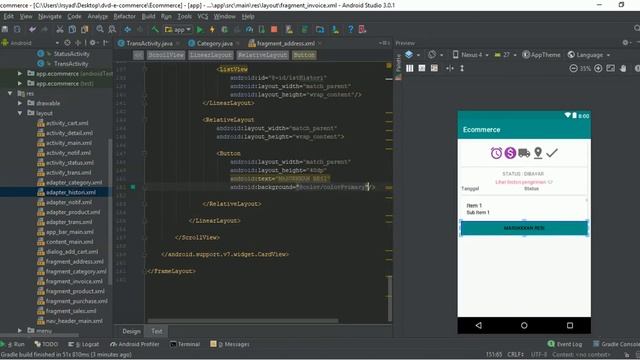Viewport: 640px width, 360px height.
Task: Open the Nexus 4 device dropdown
Action: 470,55
